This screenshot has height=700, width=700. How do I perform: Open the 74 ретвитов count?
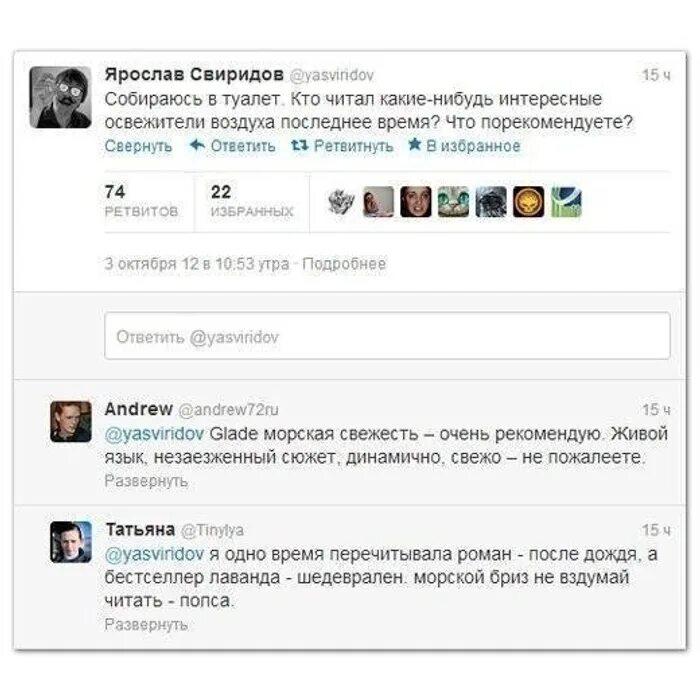click(x=141, y=201)
